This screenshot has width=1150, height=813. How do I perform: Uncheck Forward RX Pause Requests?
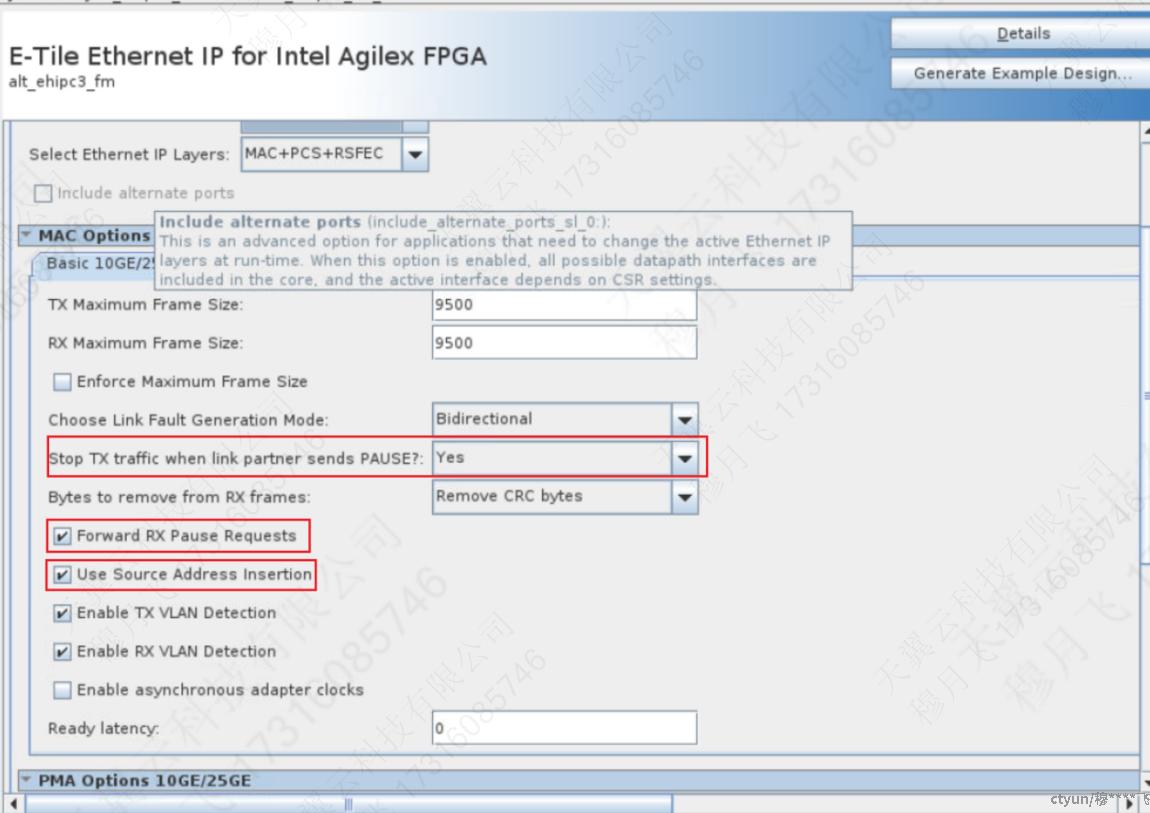pos(63,536)
